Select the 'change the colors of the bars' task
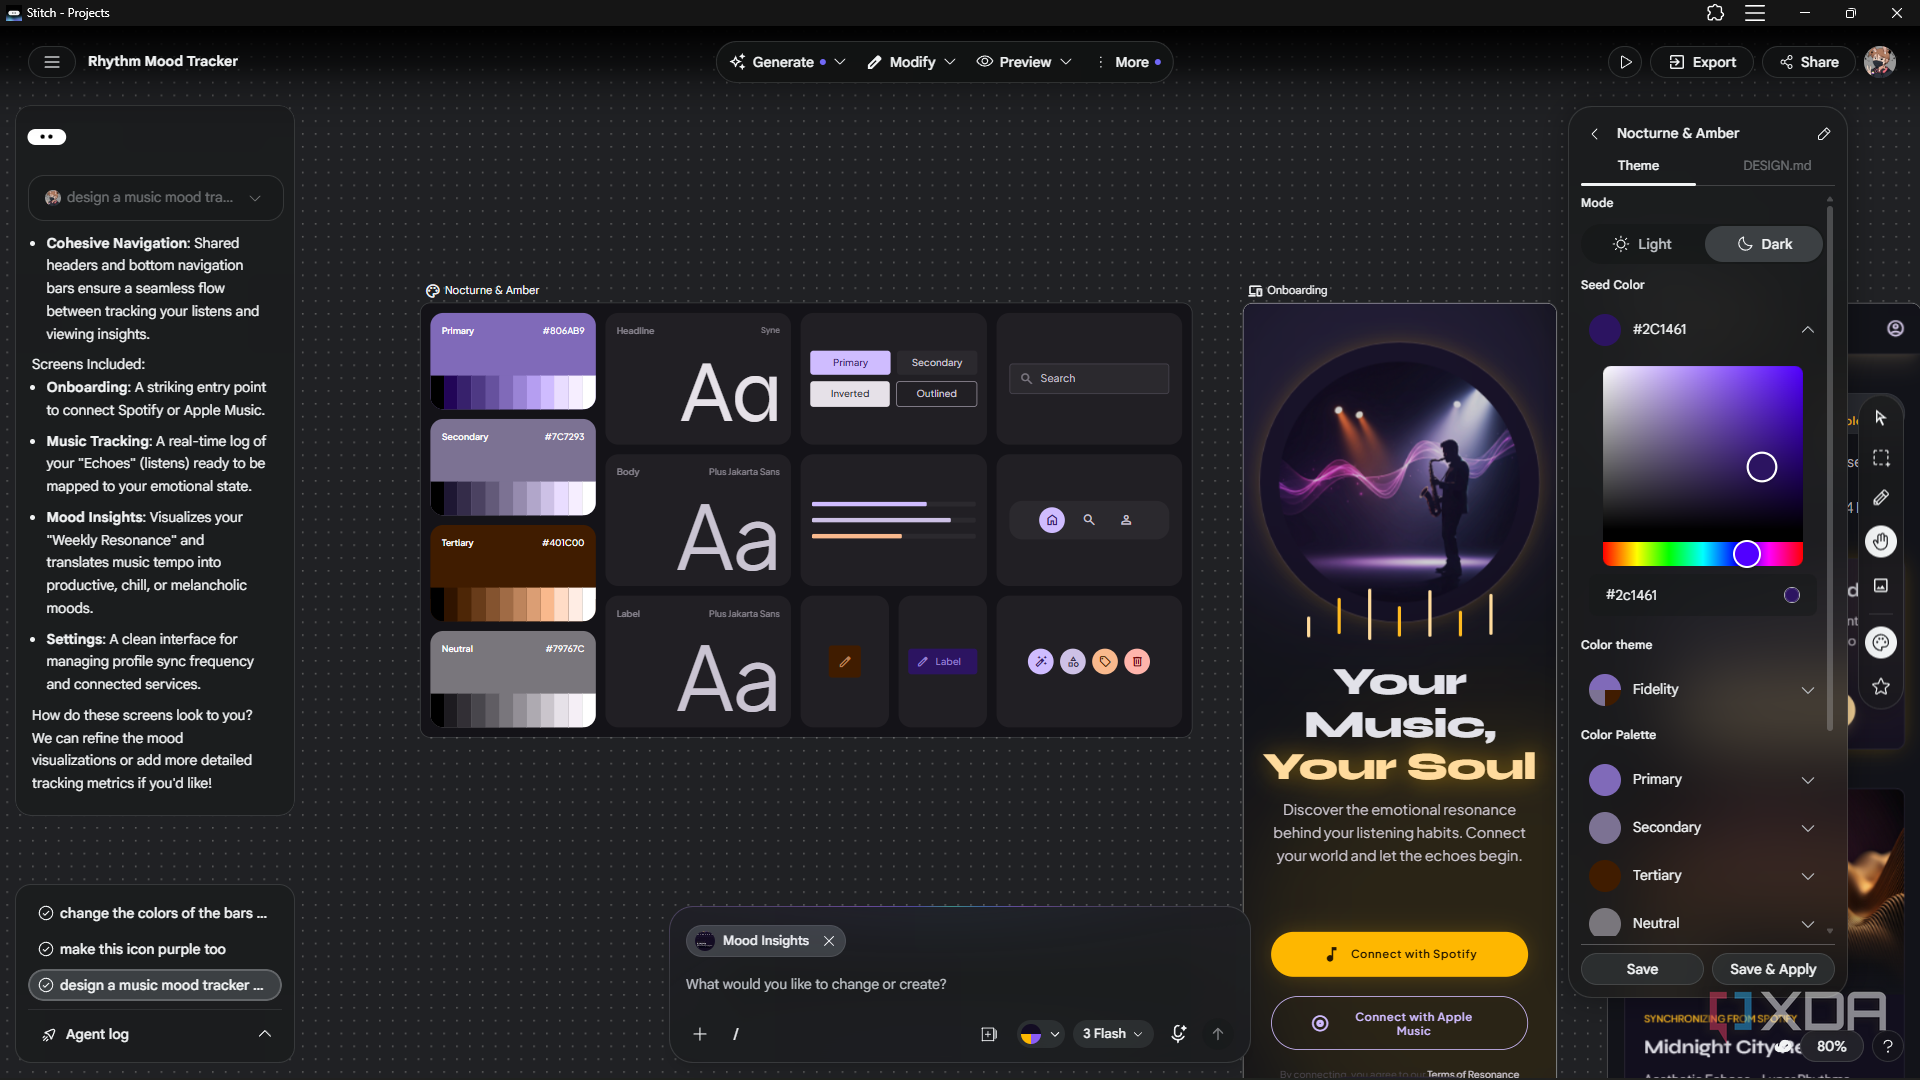1920x1080 pixels. 154,913
